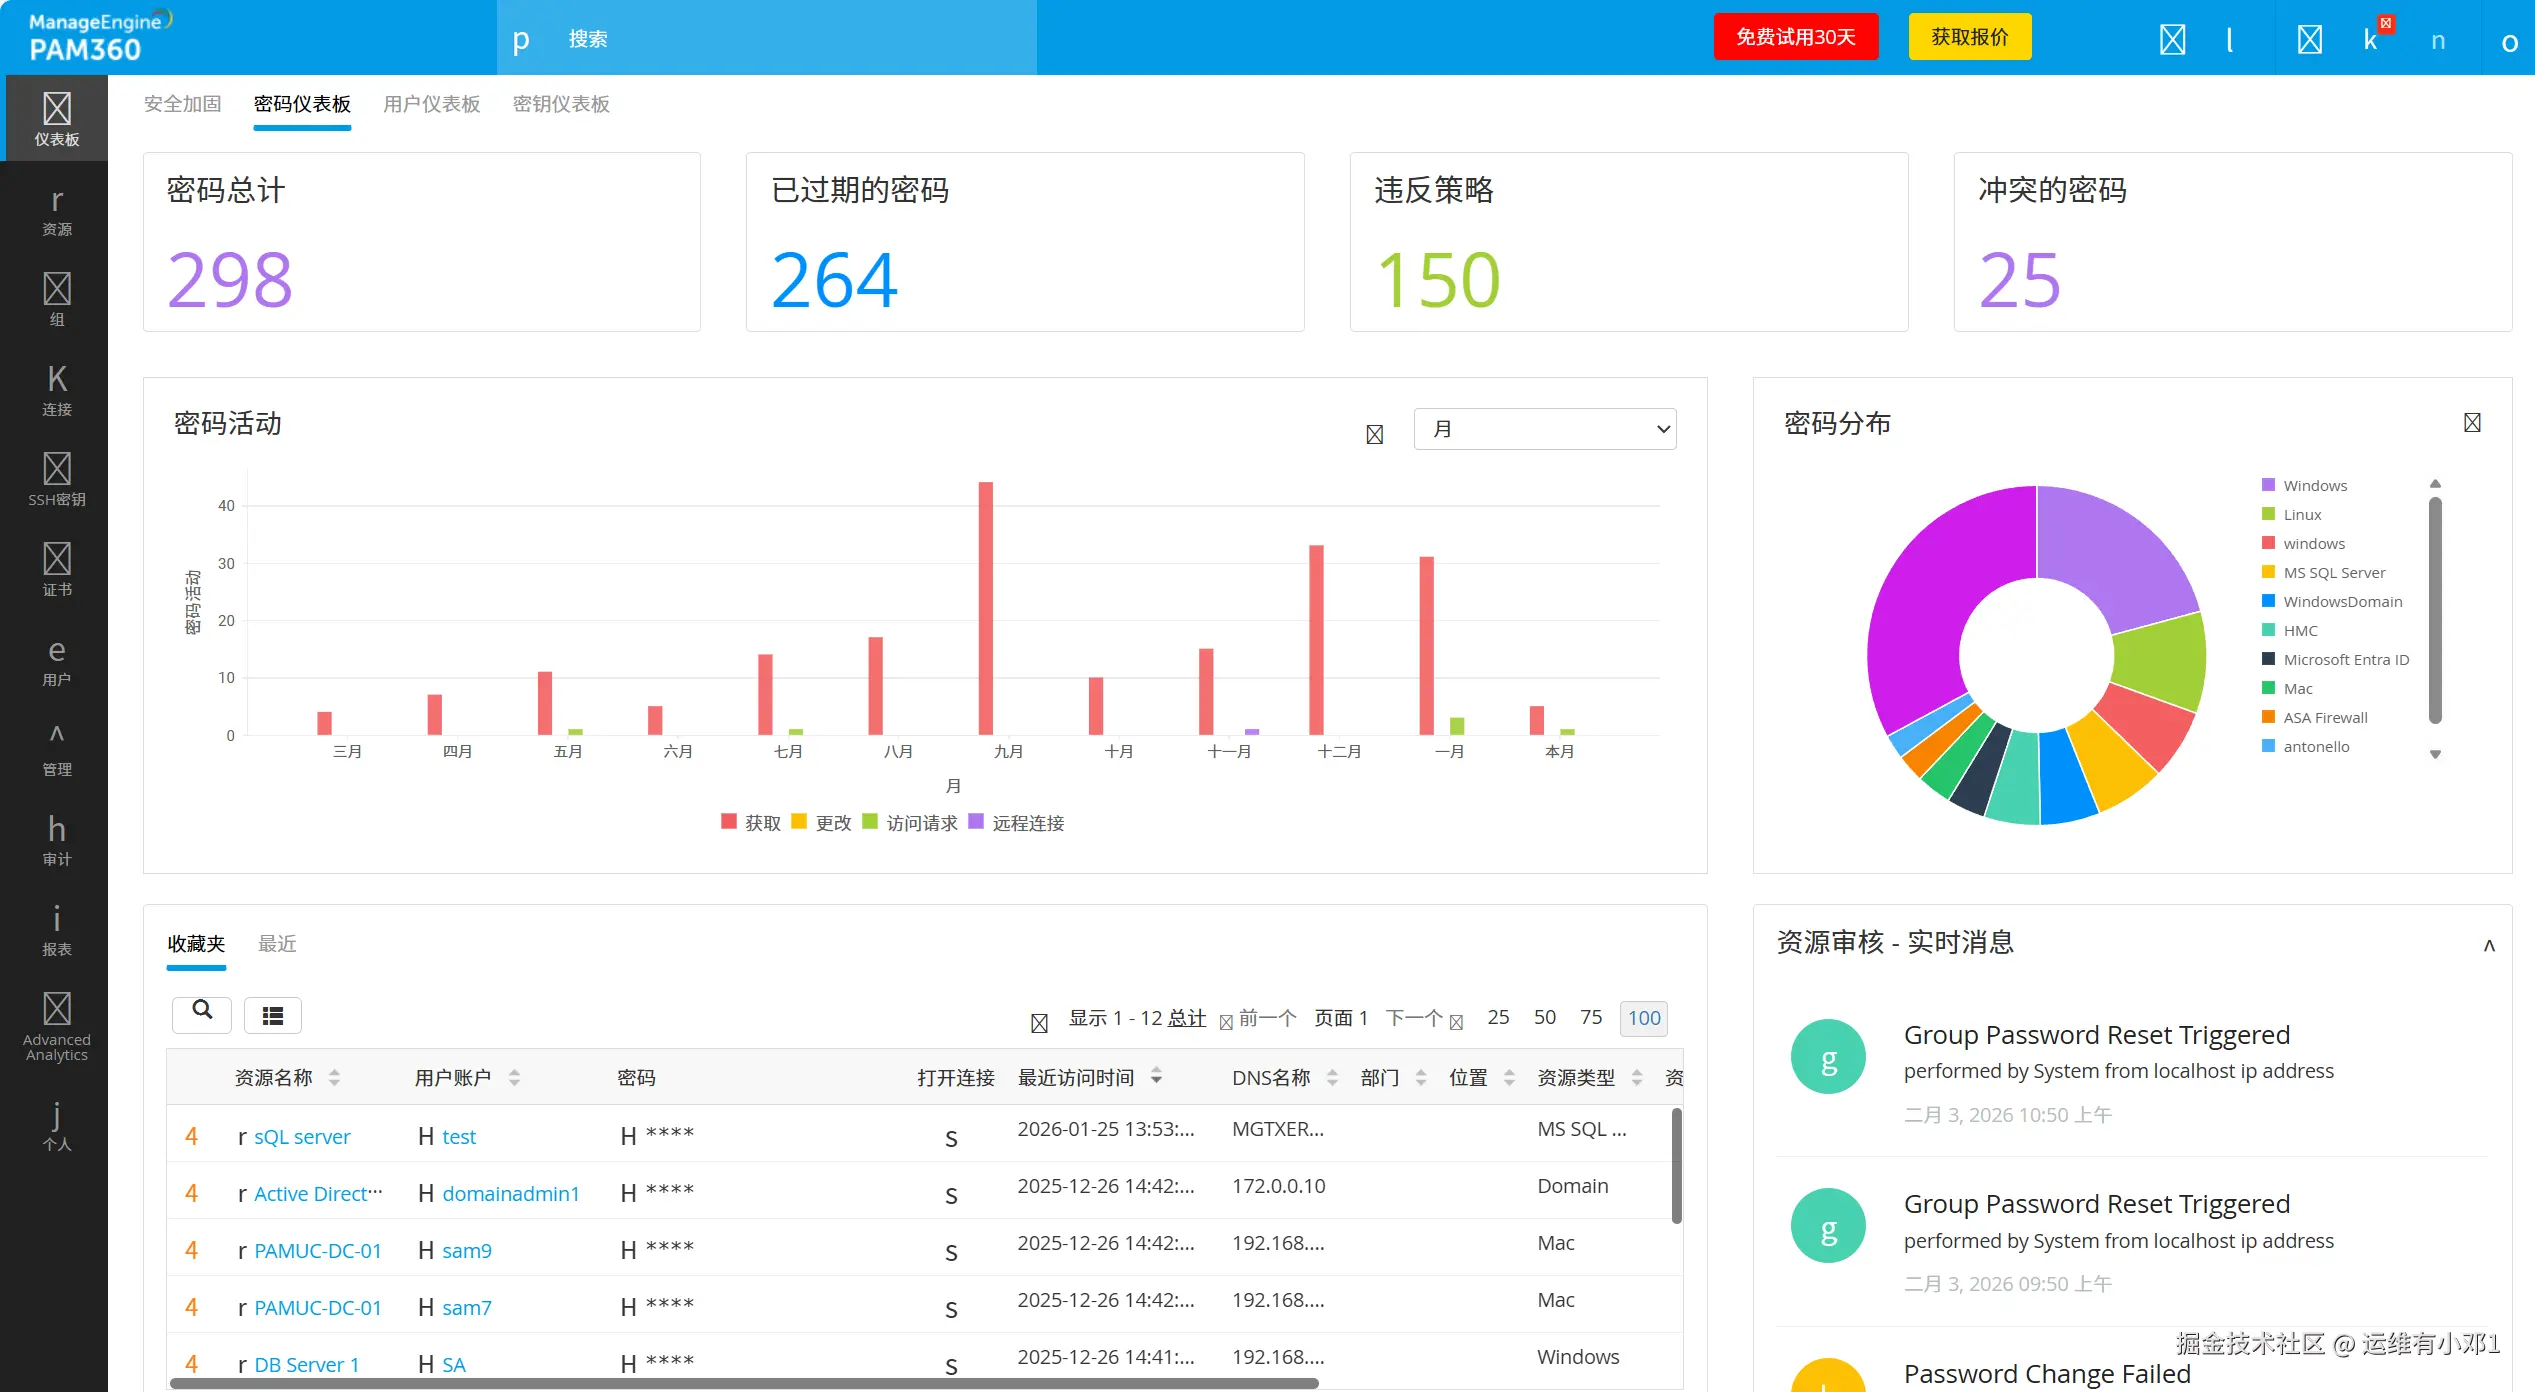Switch to 用户仪表板 tab
2535x1392 pixels.
431,104
